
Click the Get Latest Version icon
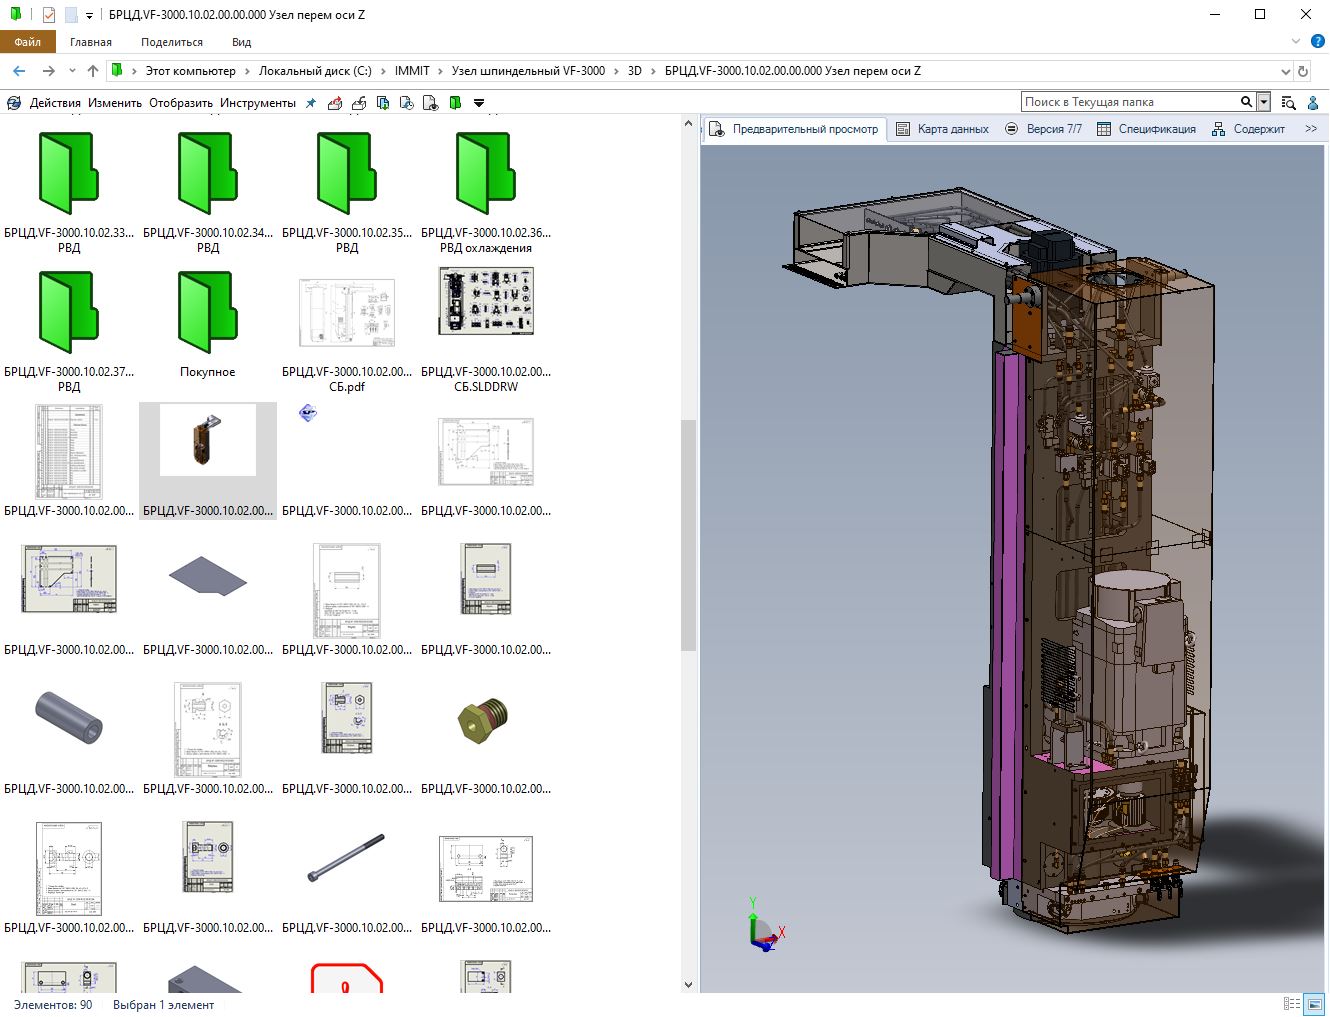(x=383, y=102)
